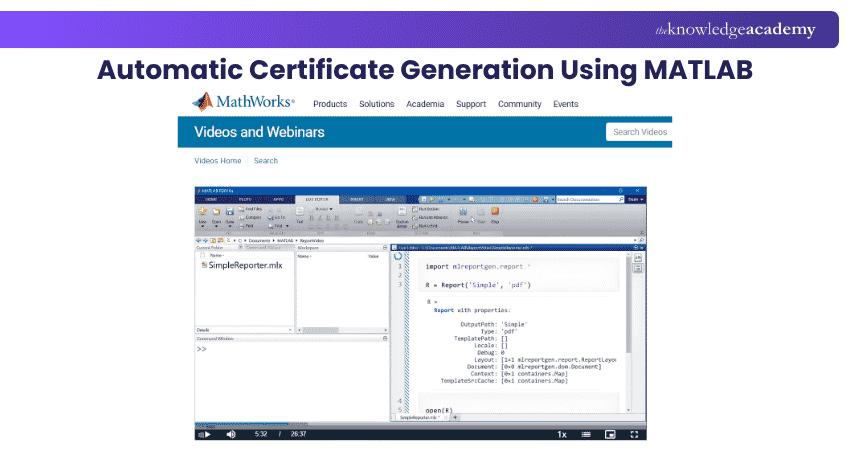Expand the Details panel in Current Folder

[290, 330]
